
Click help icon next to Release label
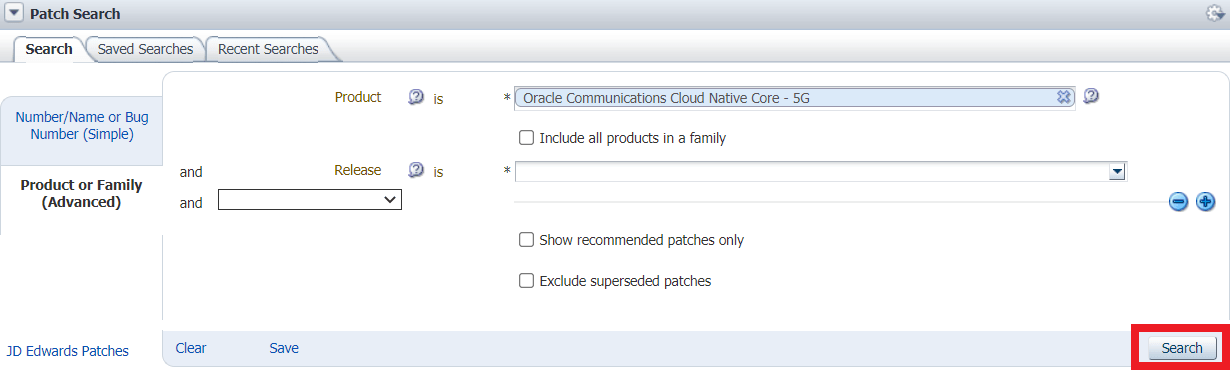pyautogui.click(x=417, y=171)
